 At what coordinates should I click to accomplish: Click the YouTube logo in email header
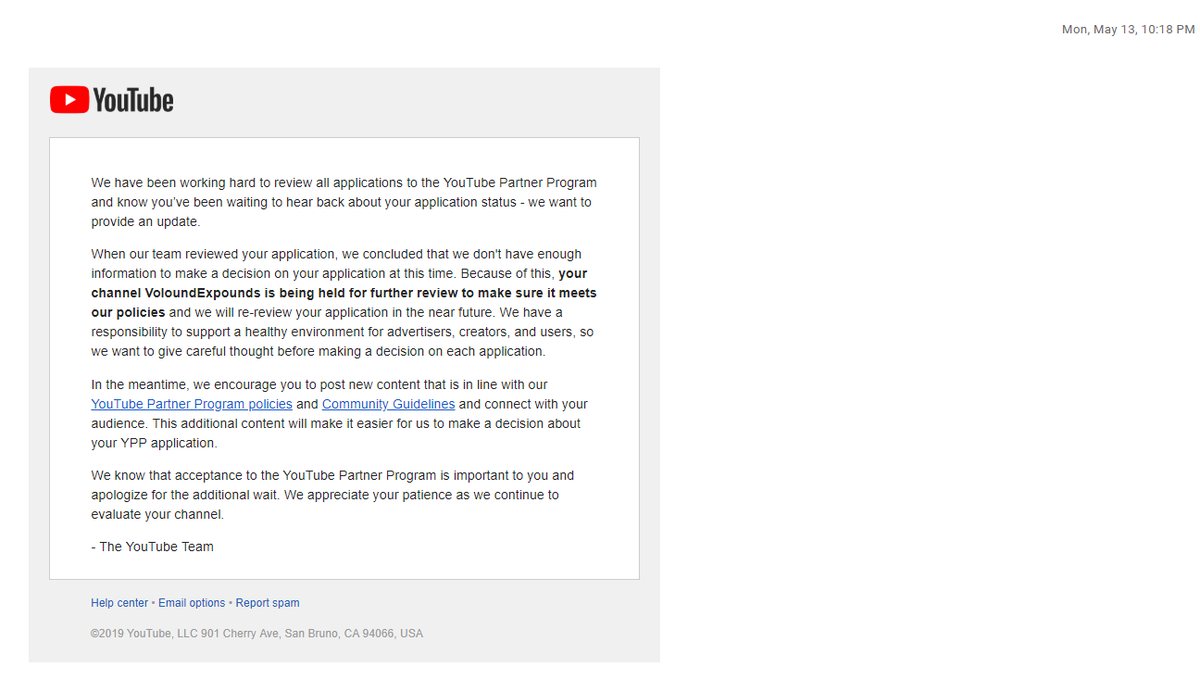[112, 100]
